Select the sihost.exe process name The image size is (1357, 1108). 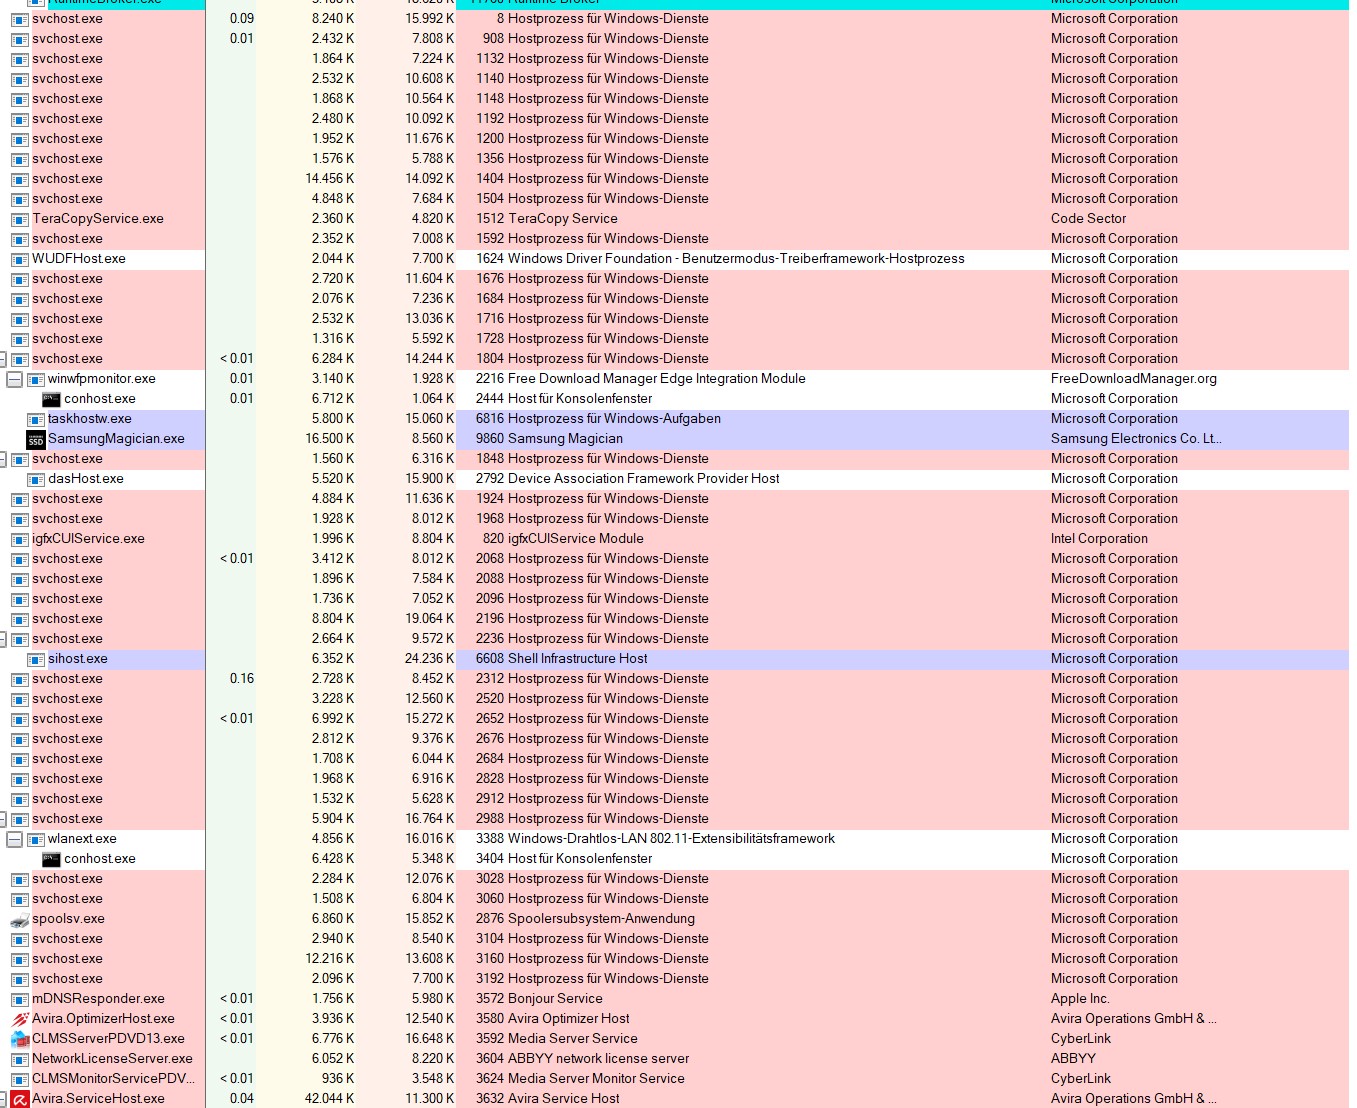(x=78, y=659)
